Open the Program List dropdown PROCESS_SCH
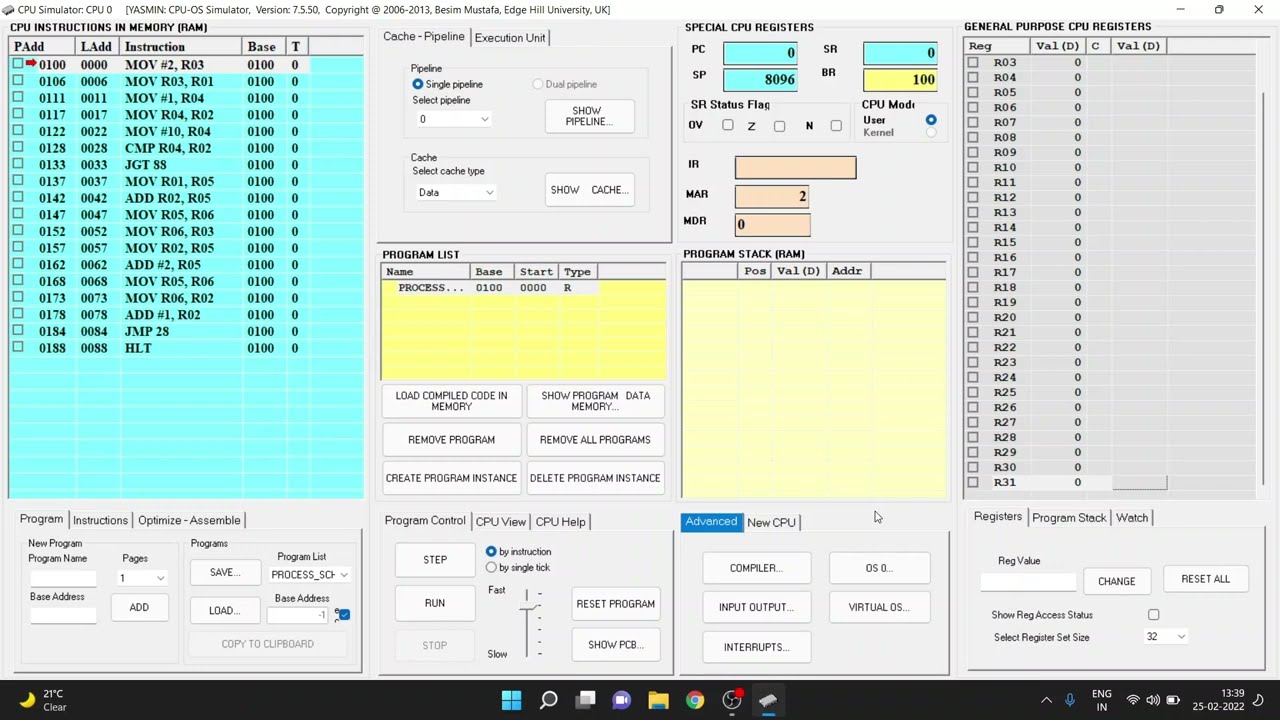This screenshot has height=720, width=1280. pyautogui.click(x=309, y=575)
